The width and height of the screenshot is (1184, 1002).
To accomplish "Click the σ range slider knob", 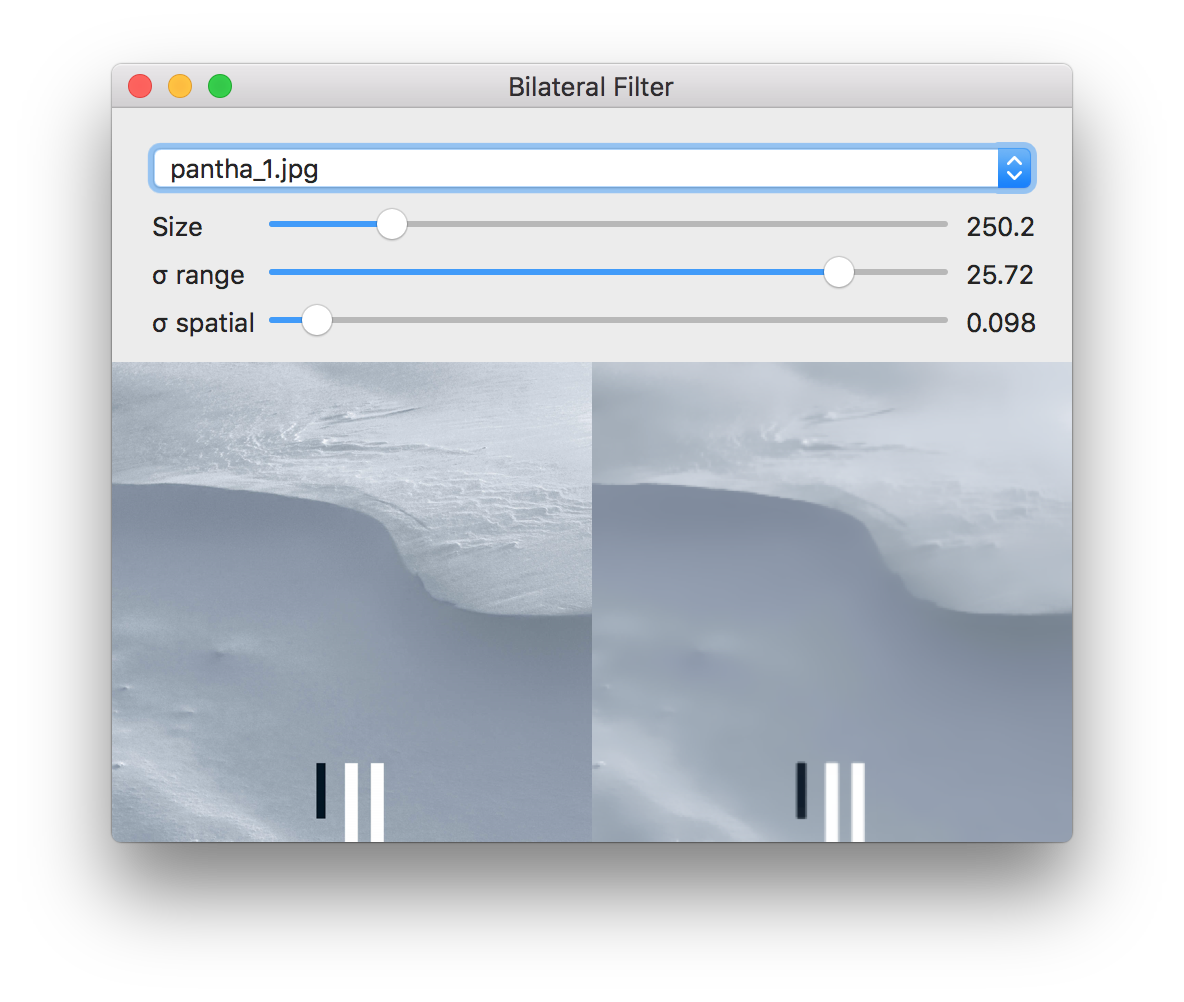I will click(838, 272).
